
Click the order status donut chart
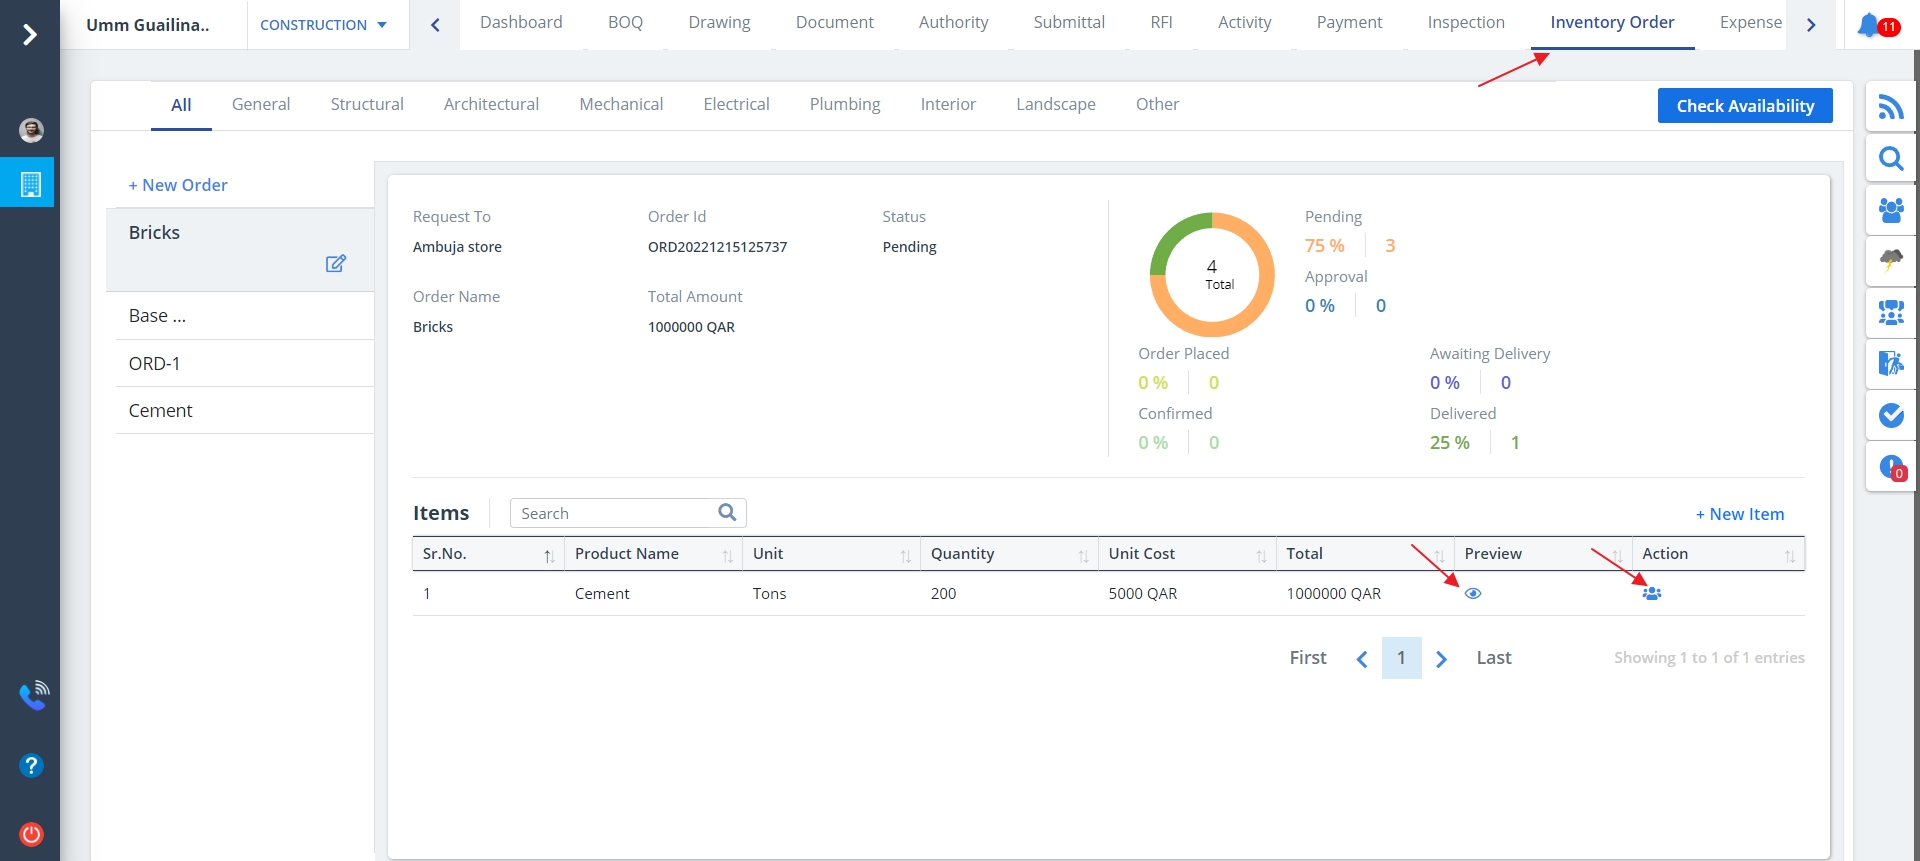click(1211, 275)
